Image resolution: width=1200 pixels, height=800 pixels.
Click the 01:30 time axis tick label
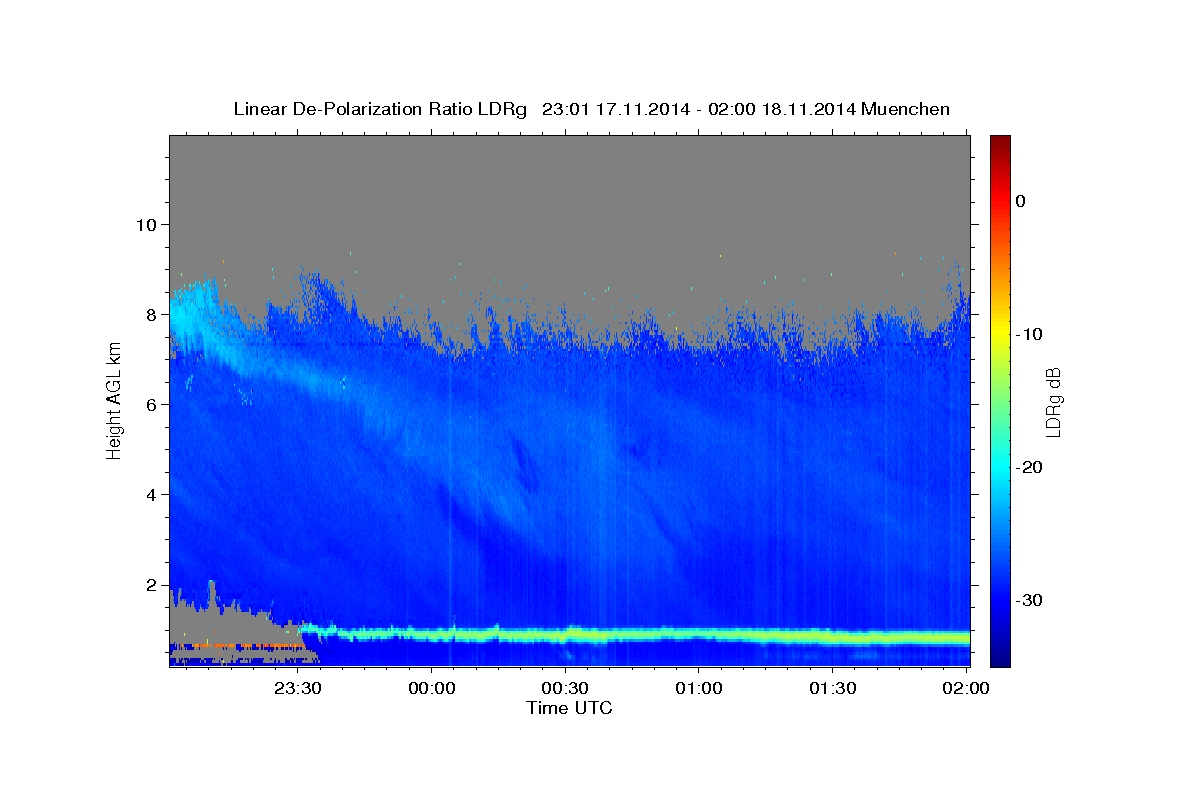pos(832,688)
